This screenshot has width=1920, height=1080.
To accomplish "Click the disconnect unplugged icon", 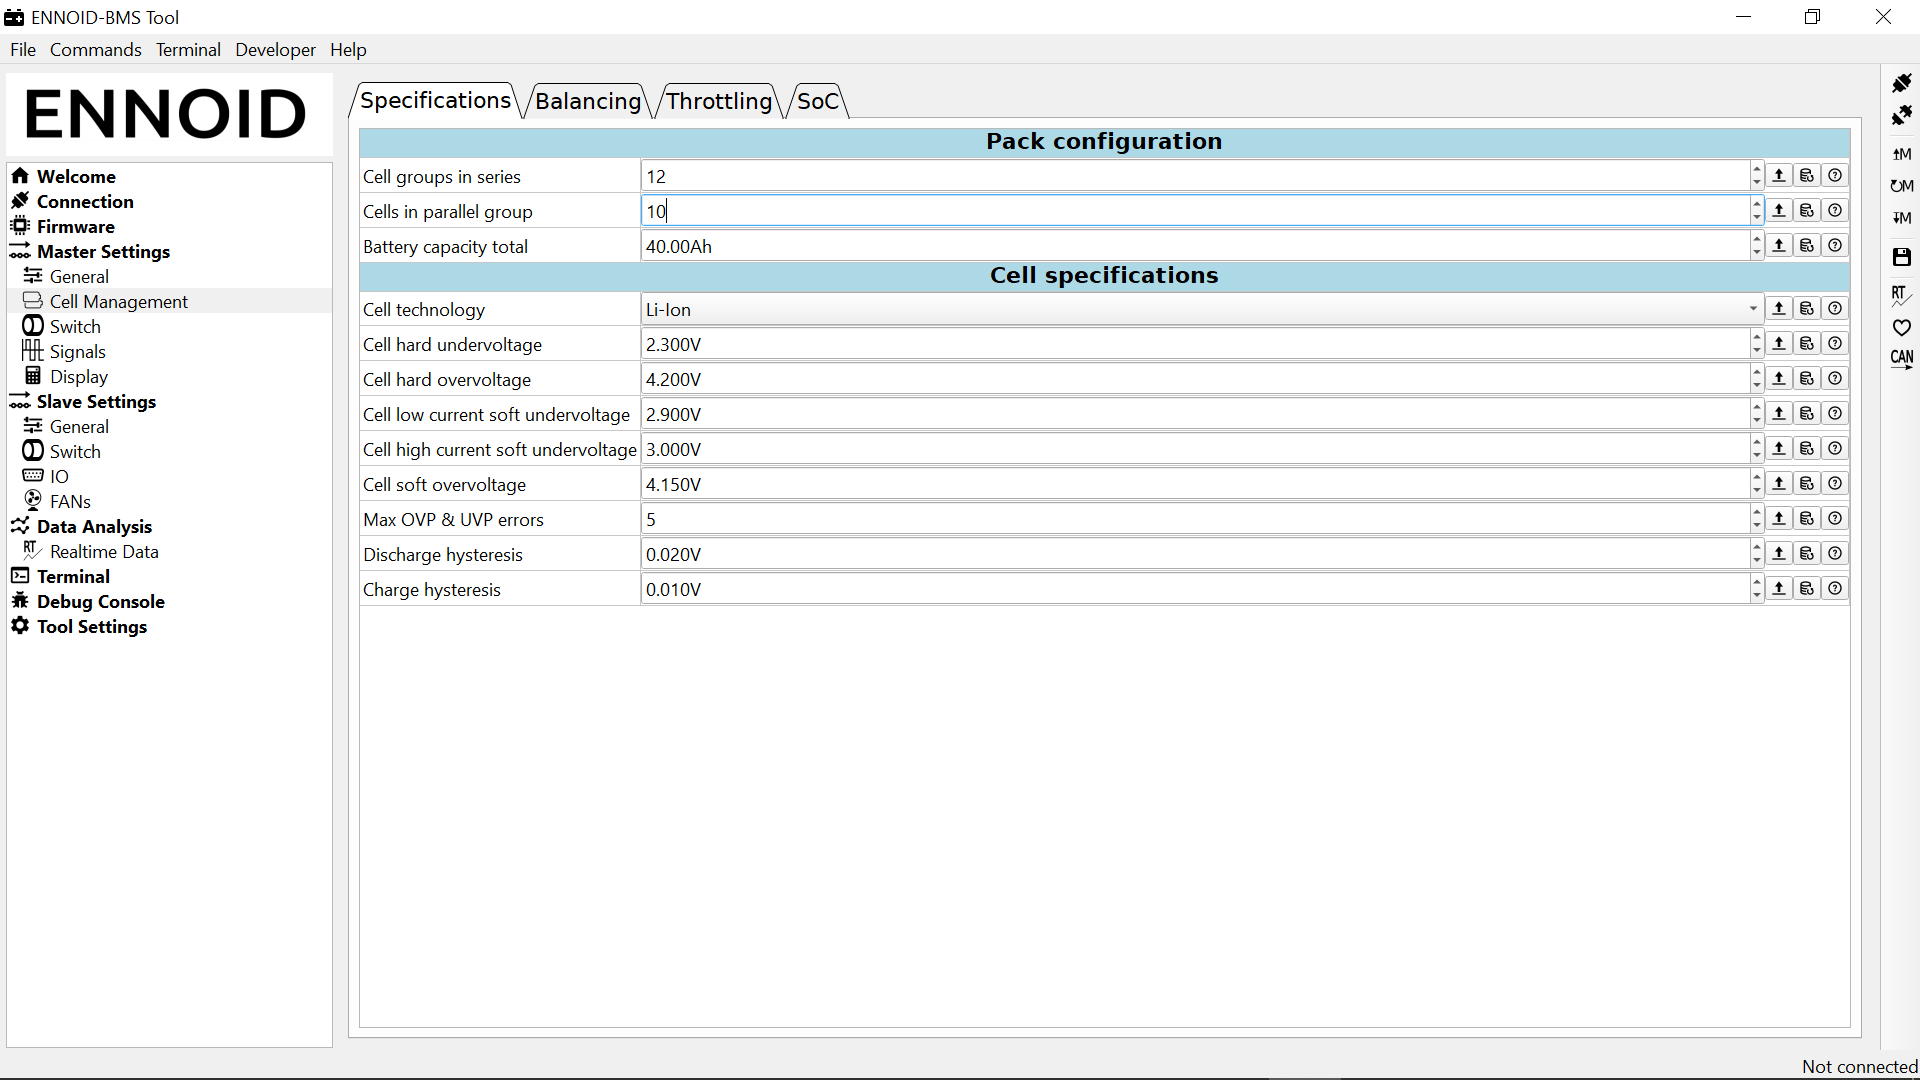I will [1901, 116].
